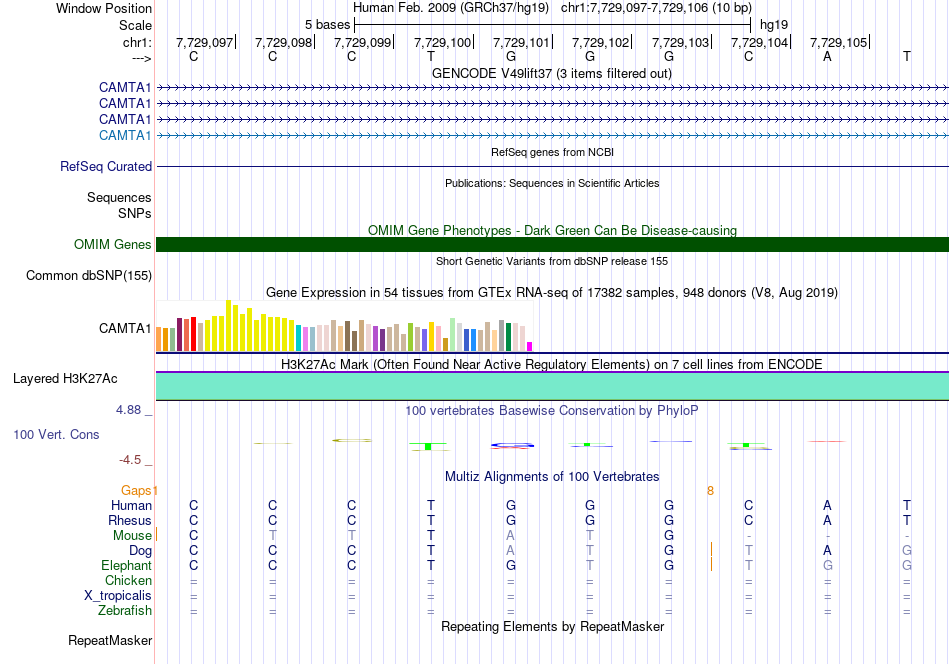
Task: Click the magenta bar ending GTEx chart
Action: tap(530, 347)
